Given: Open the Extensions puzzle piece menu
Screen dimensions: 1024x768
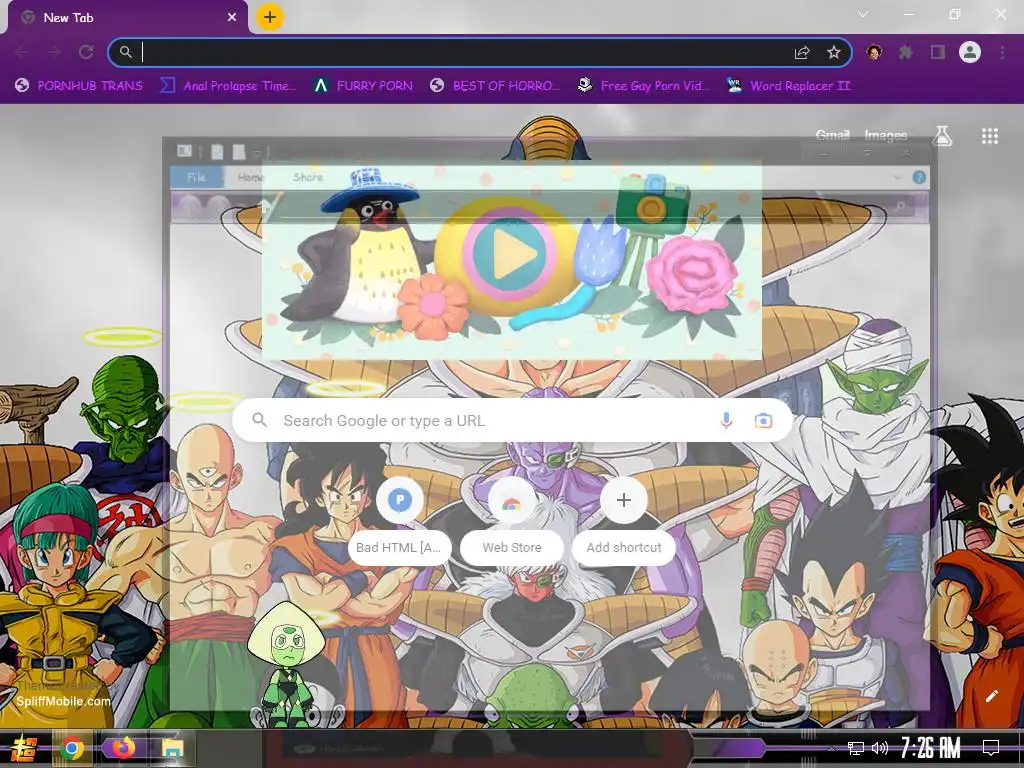Looking at the screenshot, I should 905,52.
